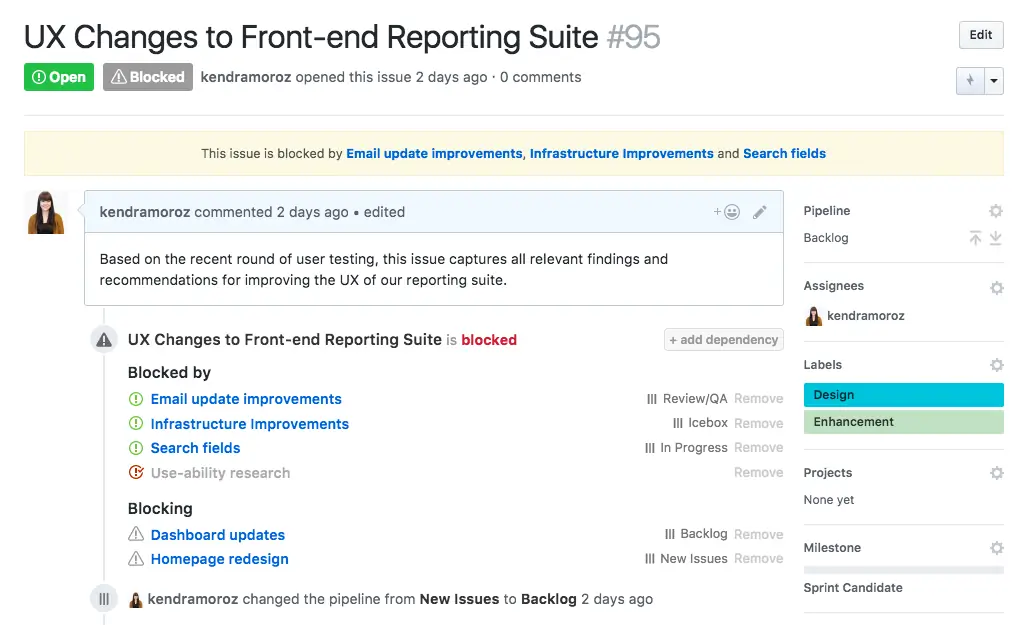Screen dimensions: 1033x625
Task: Click the closed issue icon beside Use-ability research
Action: [136, 472]
